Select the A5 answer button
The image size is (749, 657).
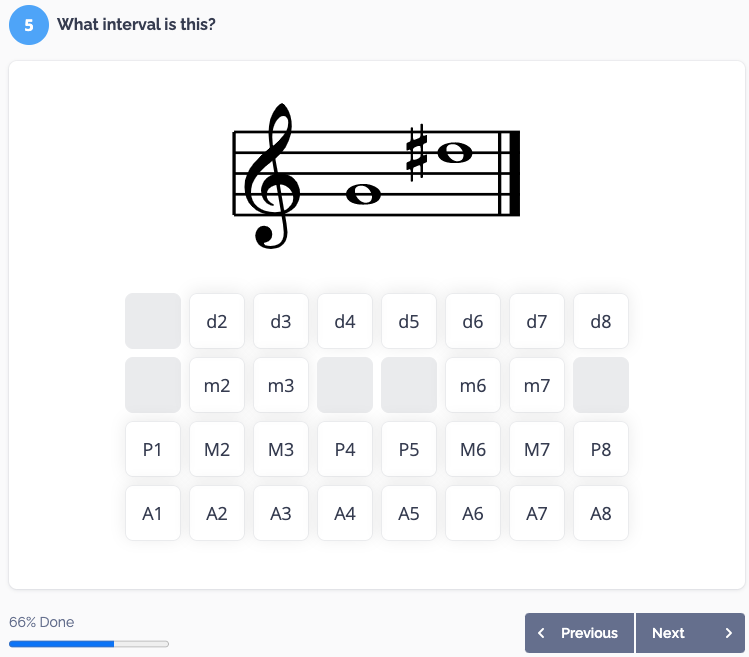[x=409, y=513]
